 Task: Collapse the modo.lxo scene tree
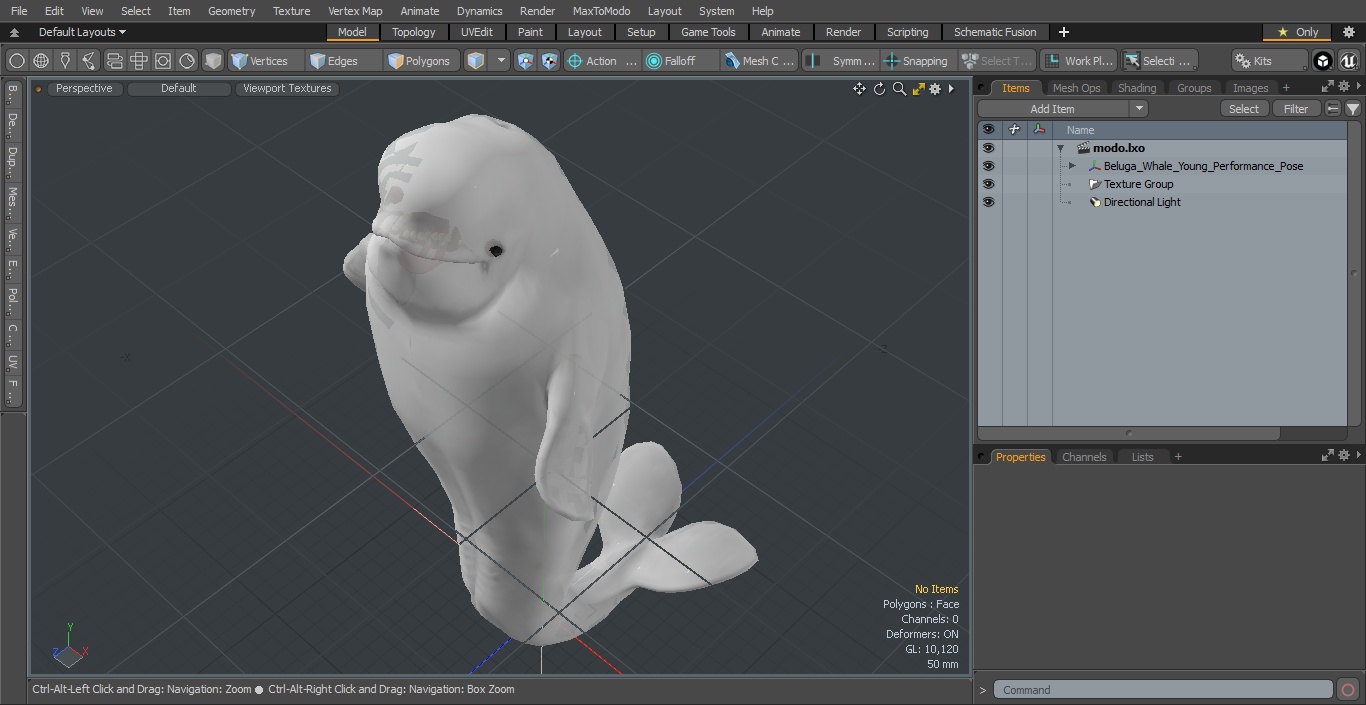tap(1060, 148)
